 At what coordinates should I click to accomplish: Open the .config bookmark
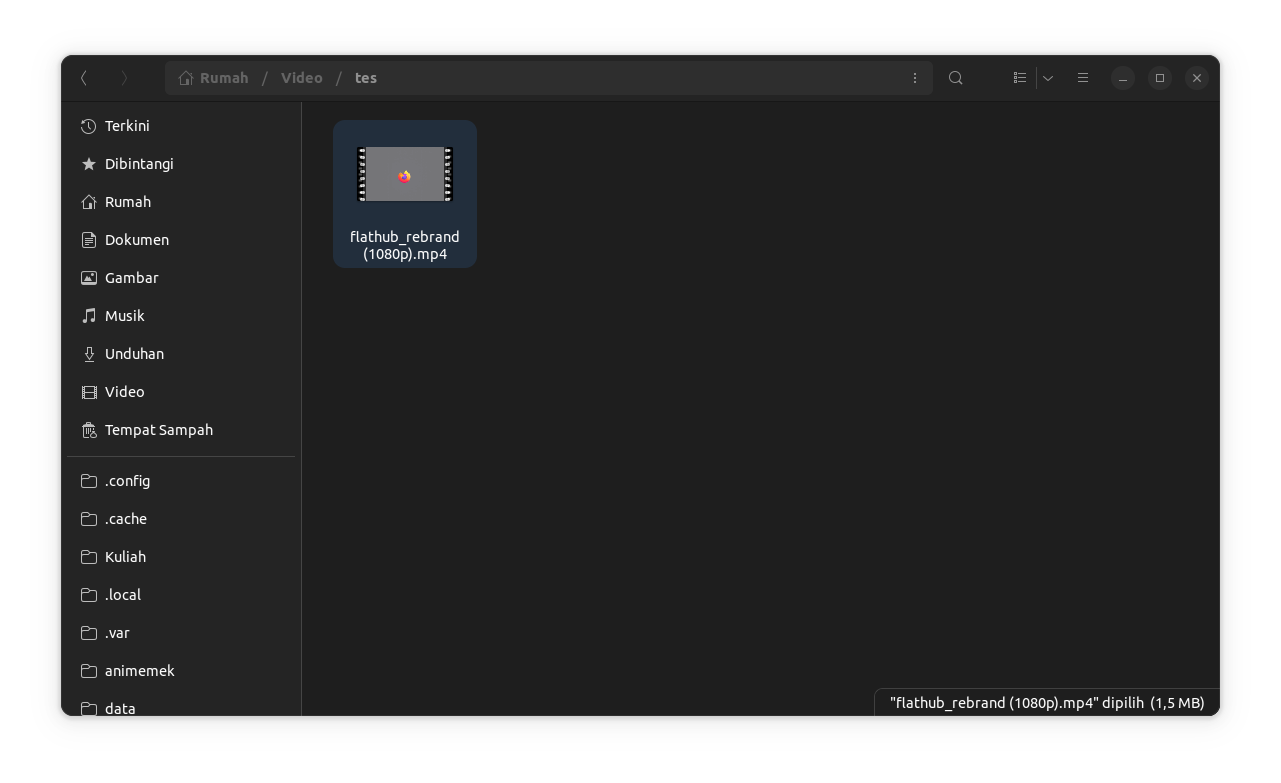181,481
